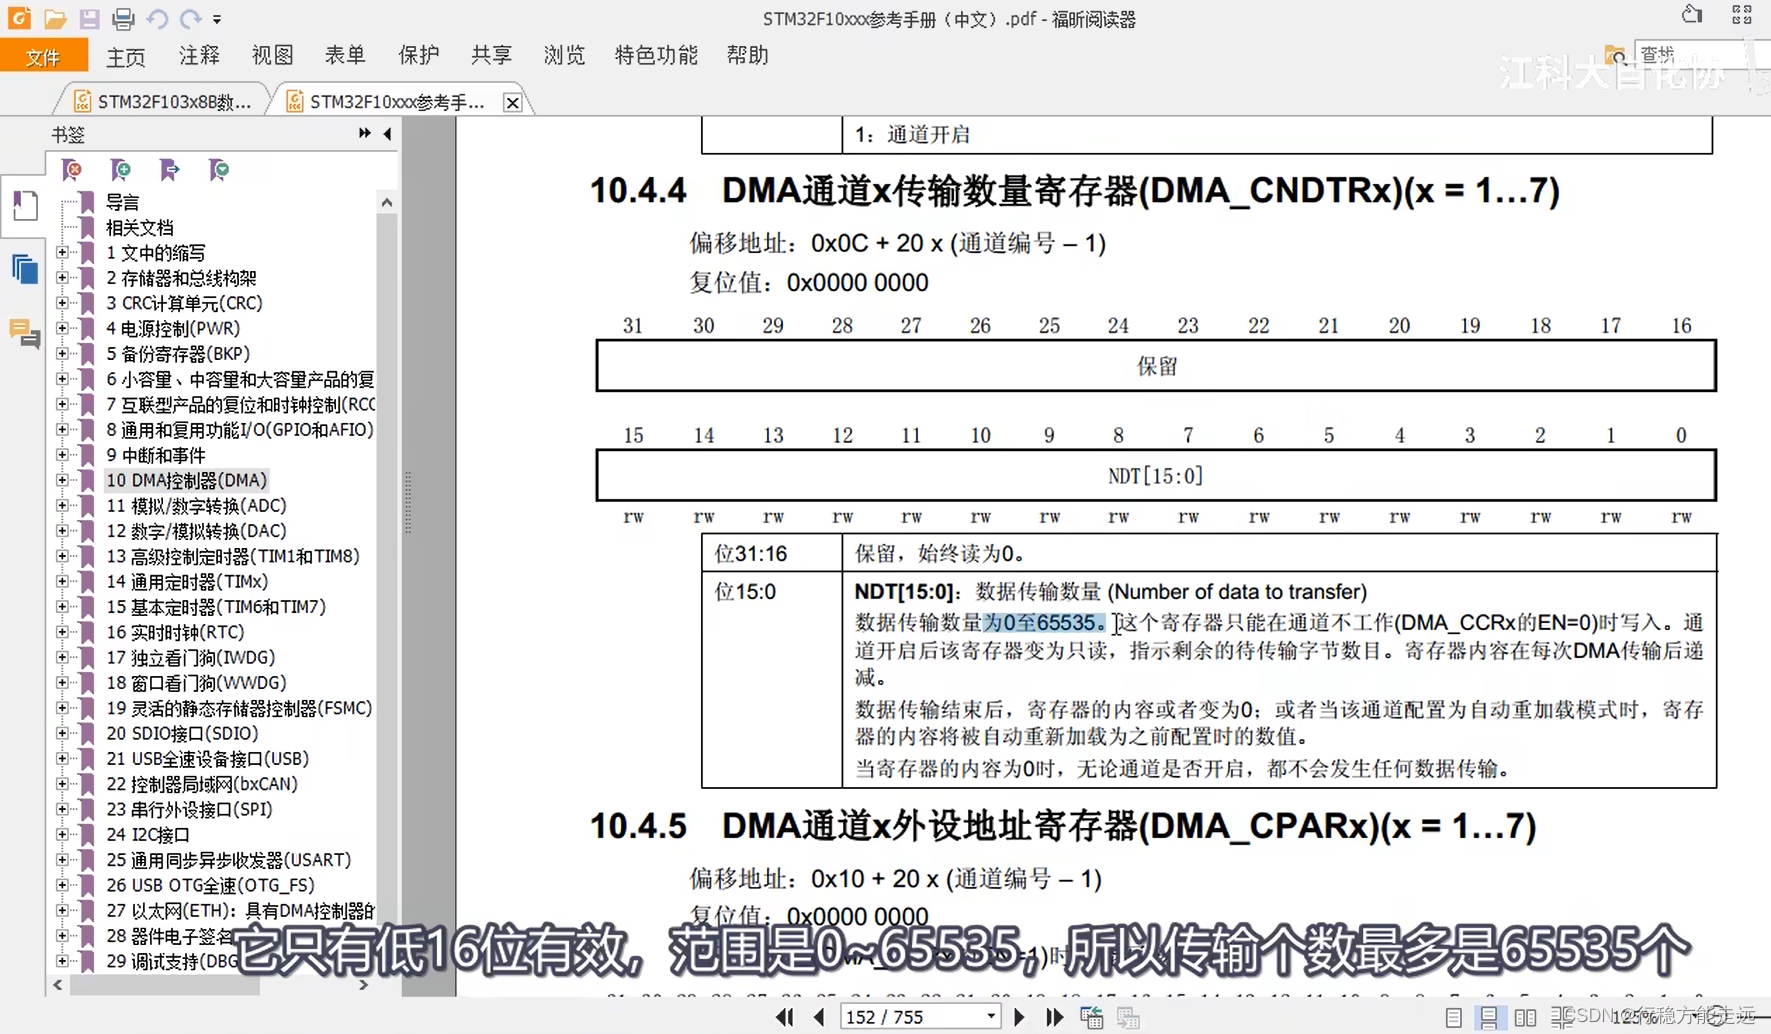The width and height of the screenshot is (1771, 1034).
Task: Switch to the 表单 ribbon tab
Action: point(345,55)
